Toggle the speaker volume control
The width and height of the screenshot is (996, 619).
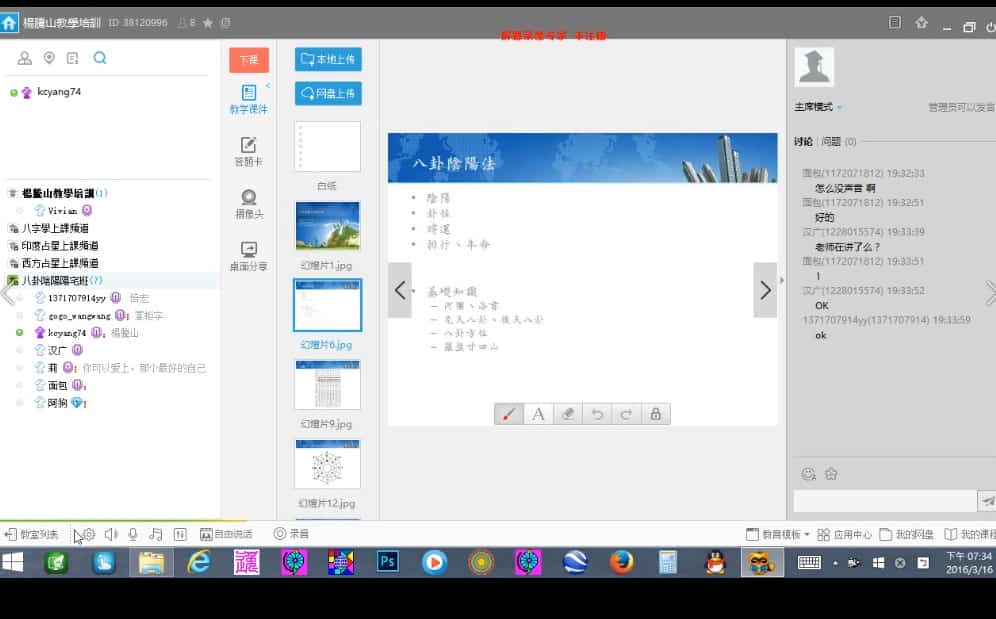(x=111, y=533)
